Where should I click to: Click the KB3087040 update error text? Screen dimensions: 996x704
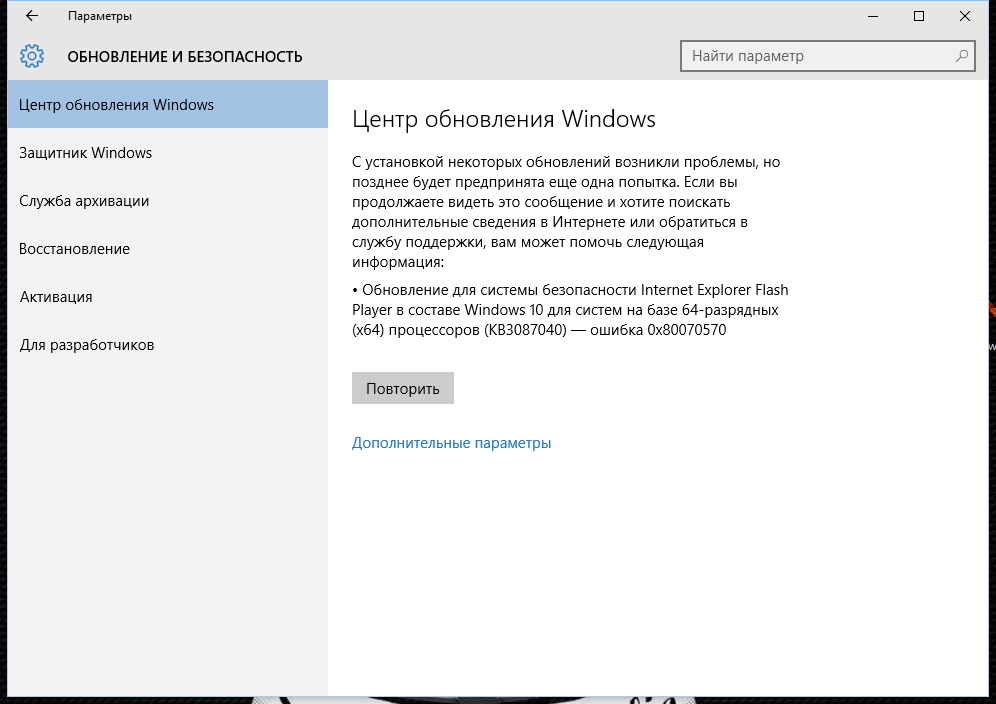569,310
